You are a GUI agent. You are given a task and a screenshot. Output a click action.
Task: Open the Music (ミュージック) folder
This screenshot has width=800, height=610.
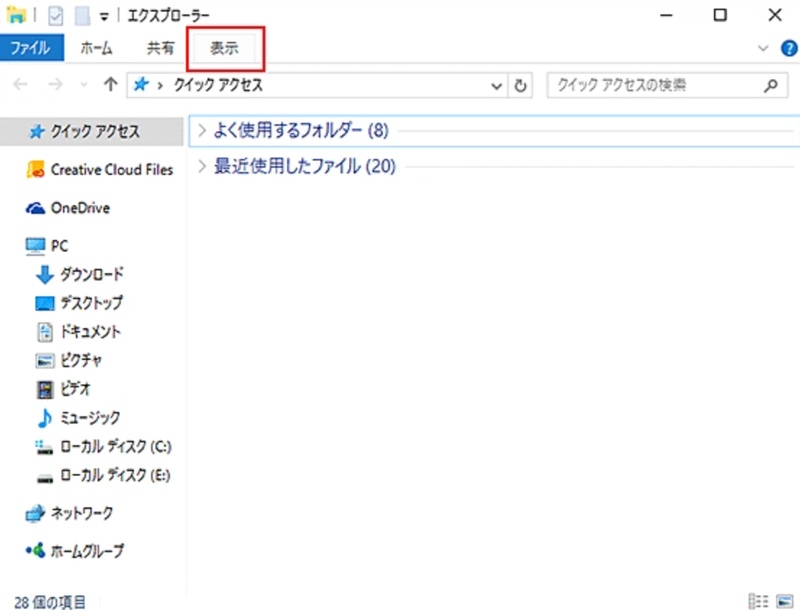coord(90,418)
